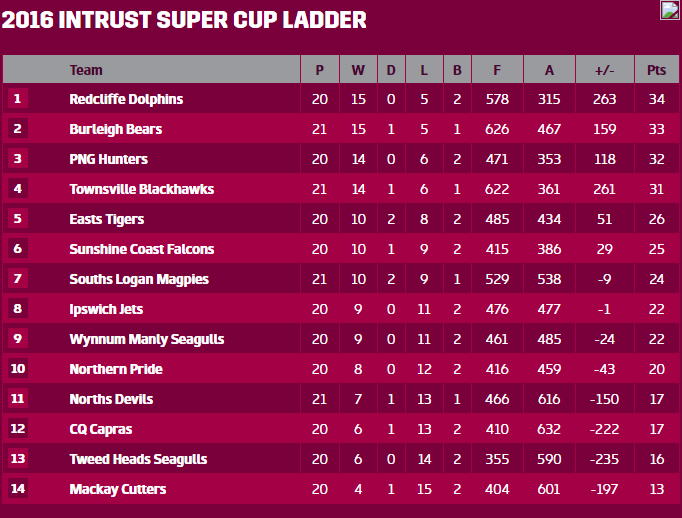The height and width of the screenshot is (518, 682).
Task: Open the Sunshine Coast Falcons entry
Action: click(x=141, y=249)
